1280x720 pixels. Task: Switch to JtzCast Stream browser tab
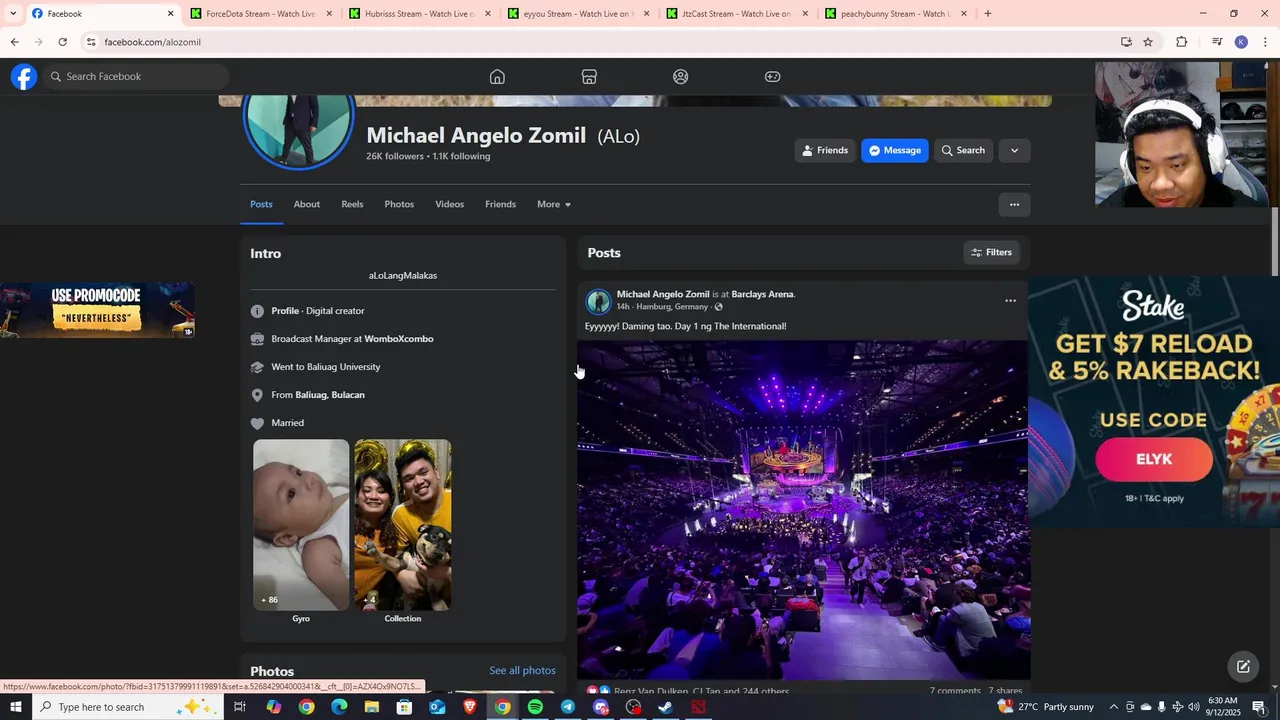click(x=735, y=14)
